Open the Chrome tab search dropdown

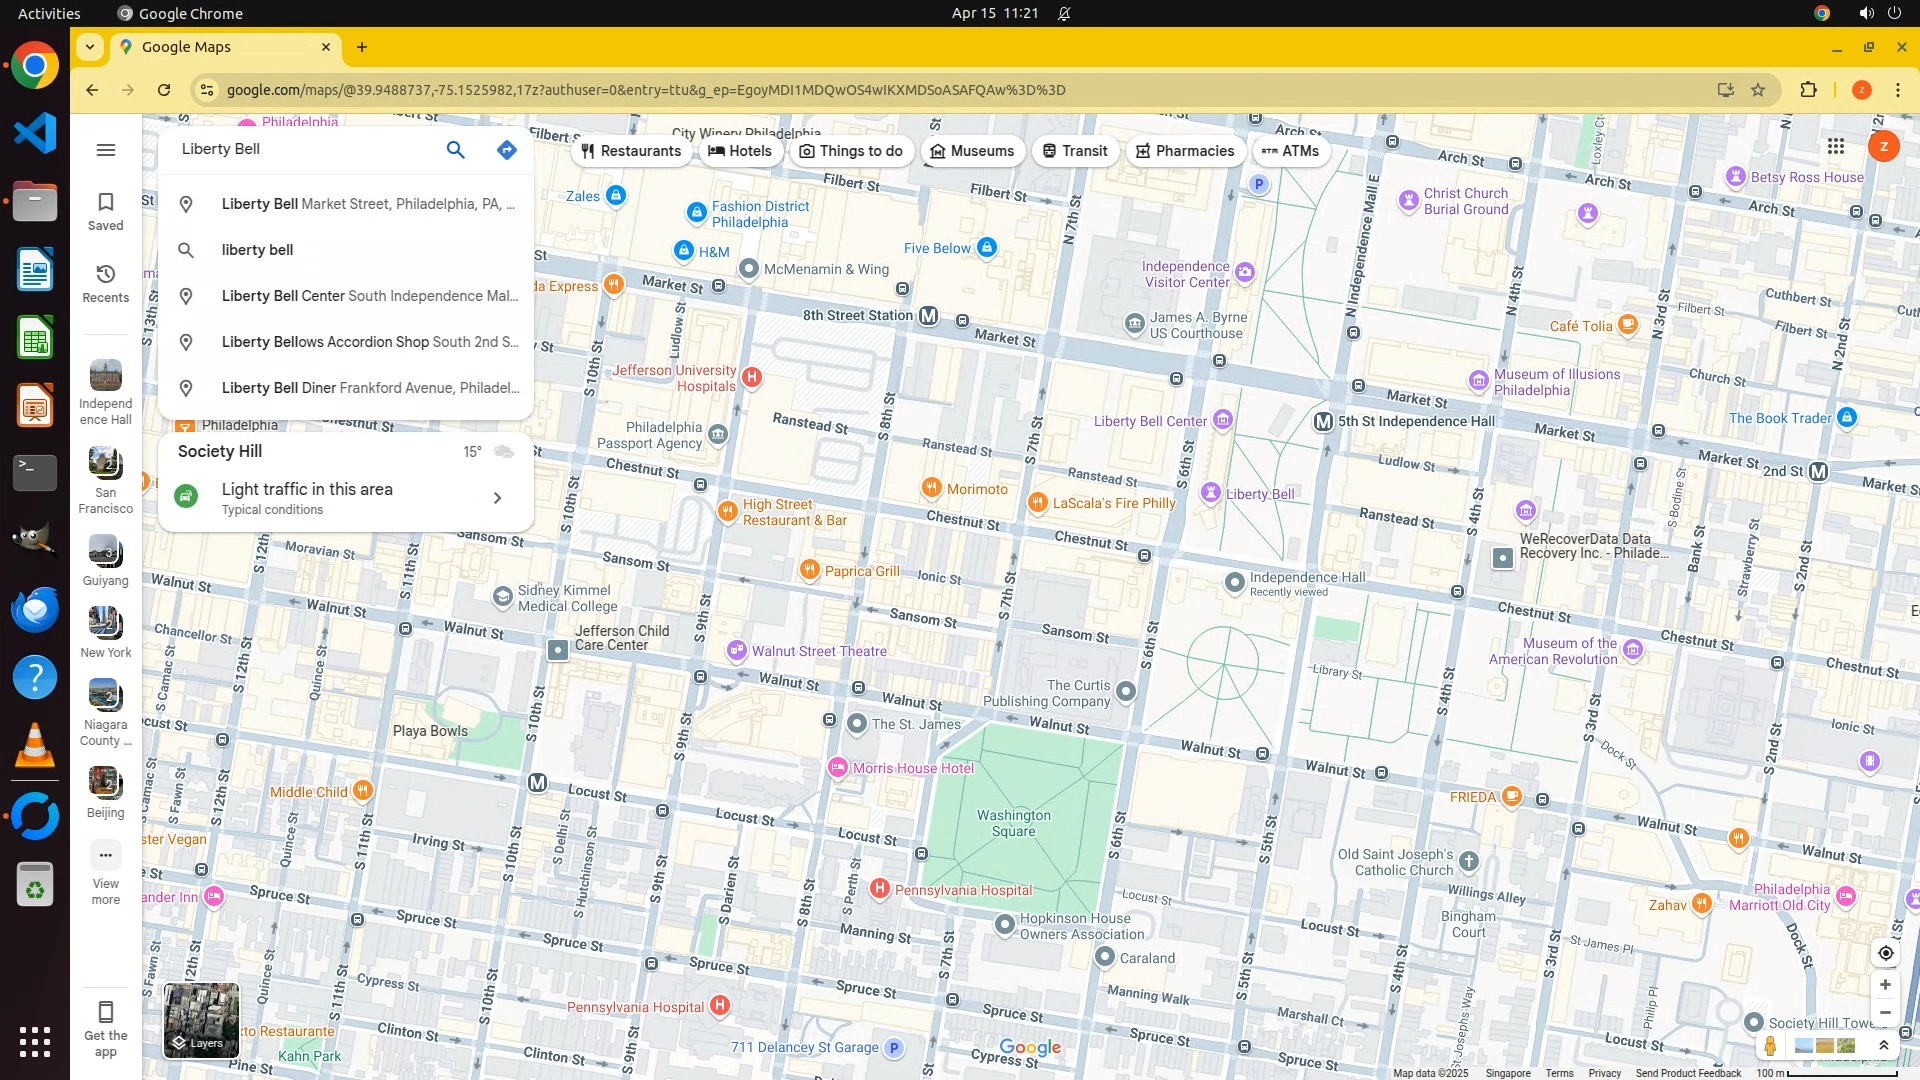(x=90, y=47)
